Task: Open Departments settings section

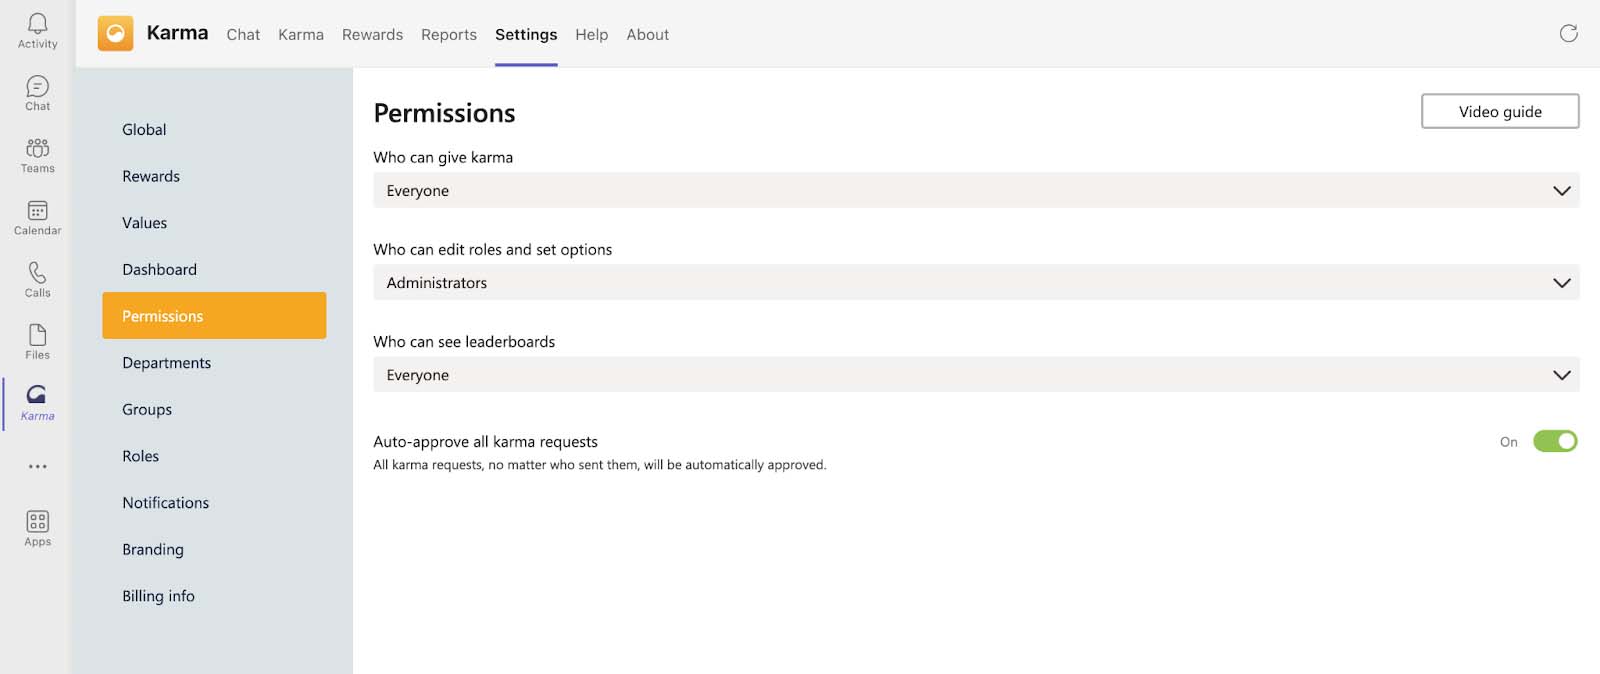Action: (214, 362)
